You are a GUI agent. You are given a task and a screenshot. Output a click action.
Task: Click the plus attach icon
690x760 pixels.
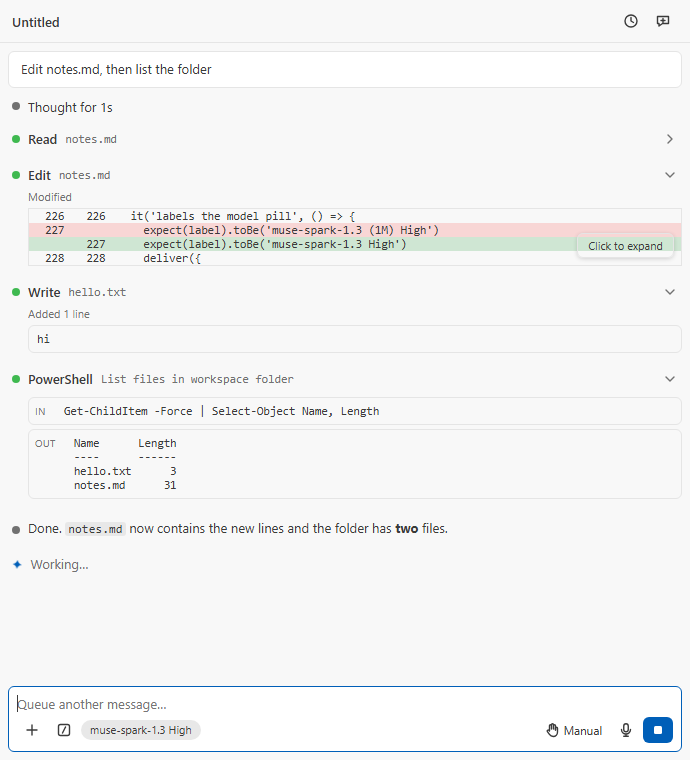coord(32,730)
